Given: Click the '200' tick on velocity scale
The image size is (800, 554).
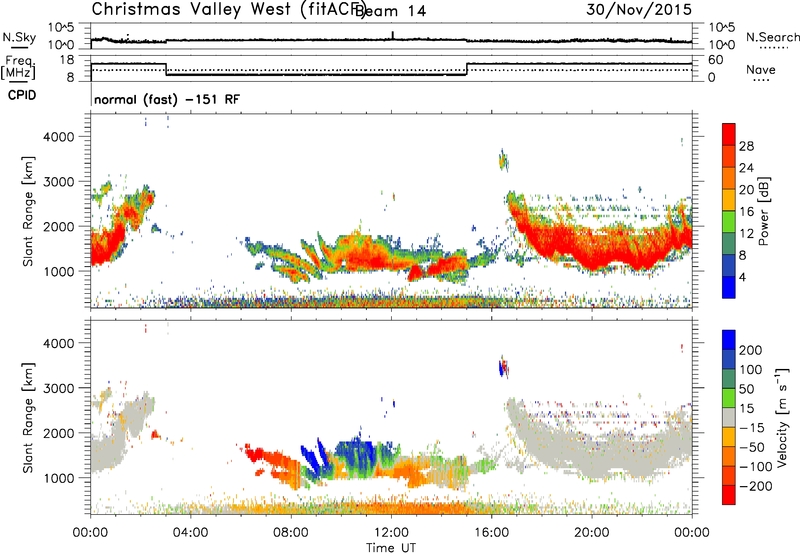Looking at the screenshot, I should coord(751,350).
